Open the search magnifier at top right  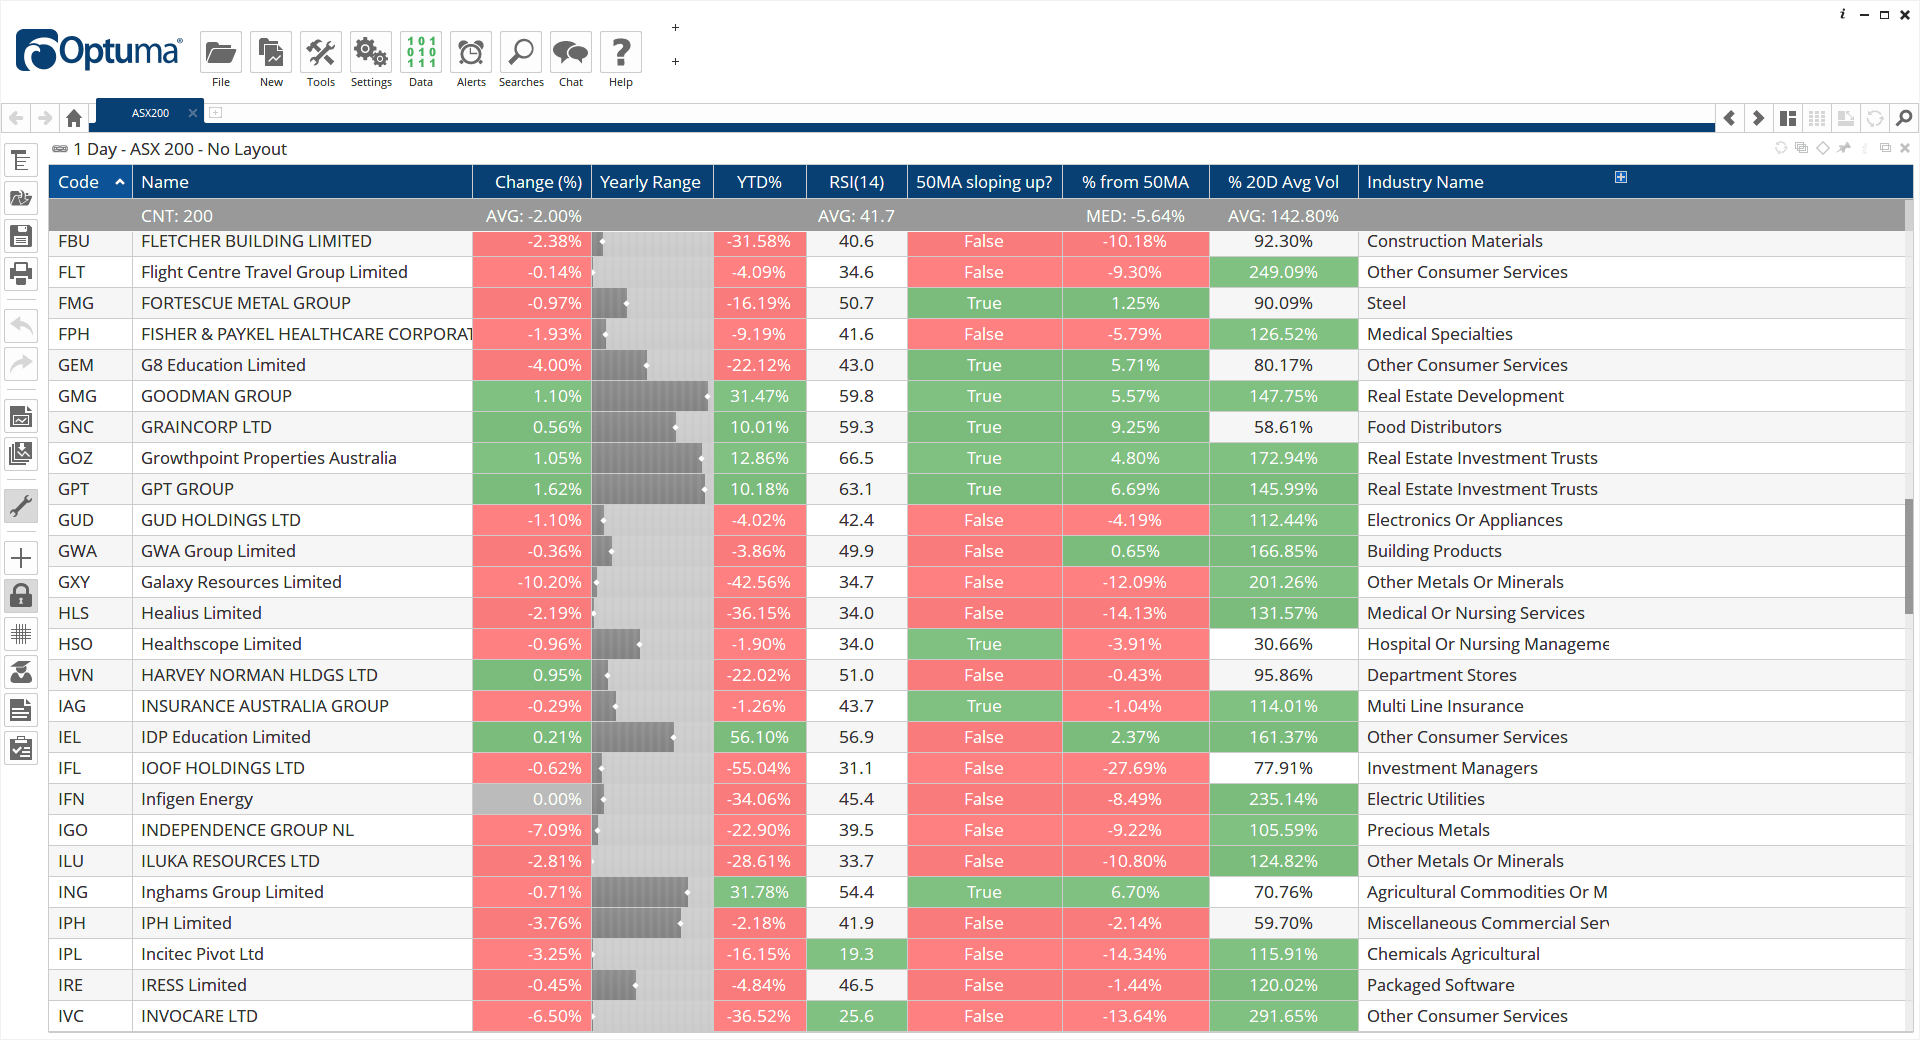tap(1904, 118)
